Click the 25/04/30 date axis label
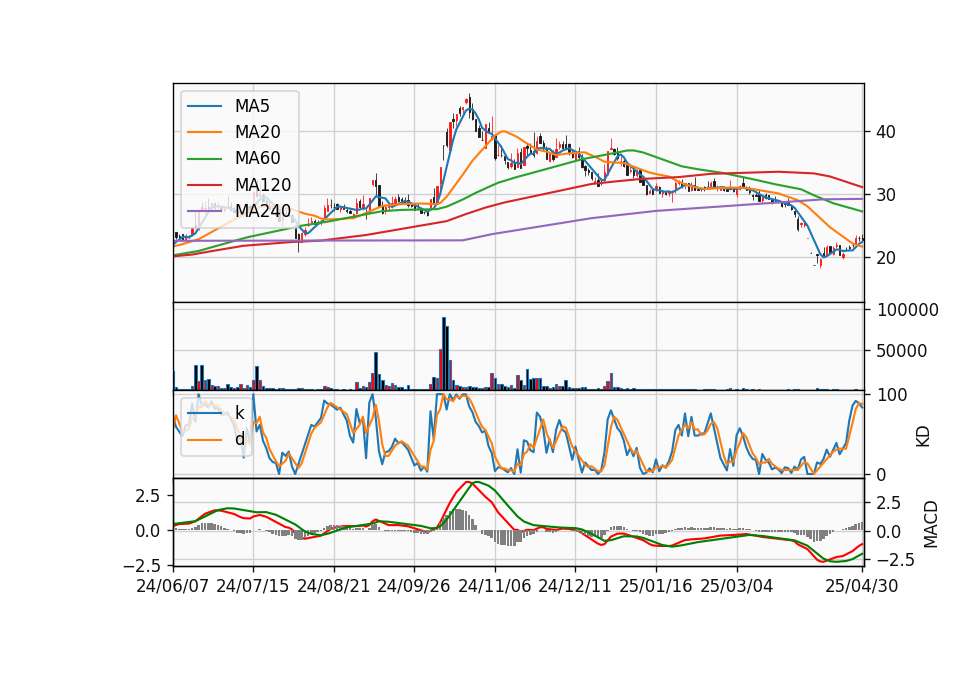This screenshot has height=690, width=960. click(x=861, y=586)
